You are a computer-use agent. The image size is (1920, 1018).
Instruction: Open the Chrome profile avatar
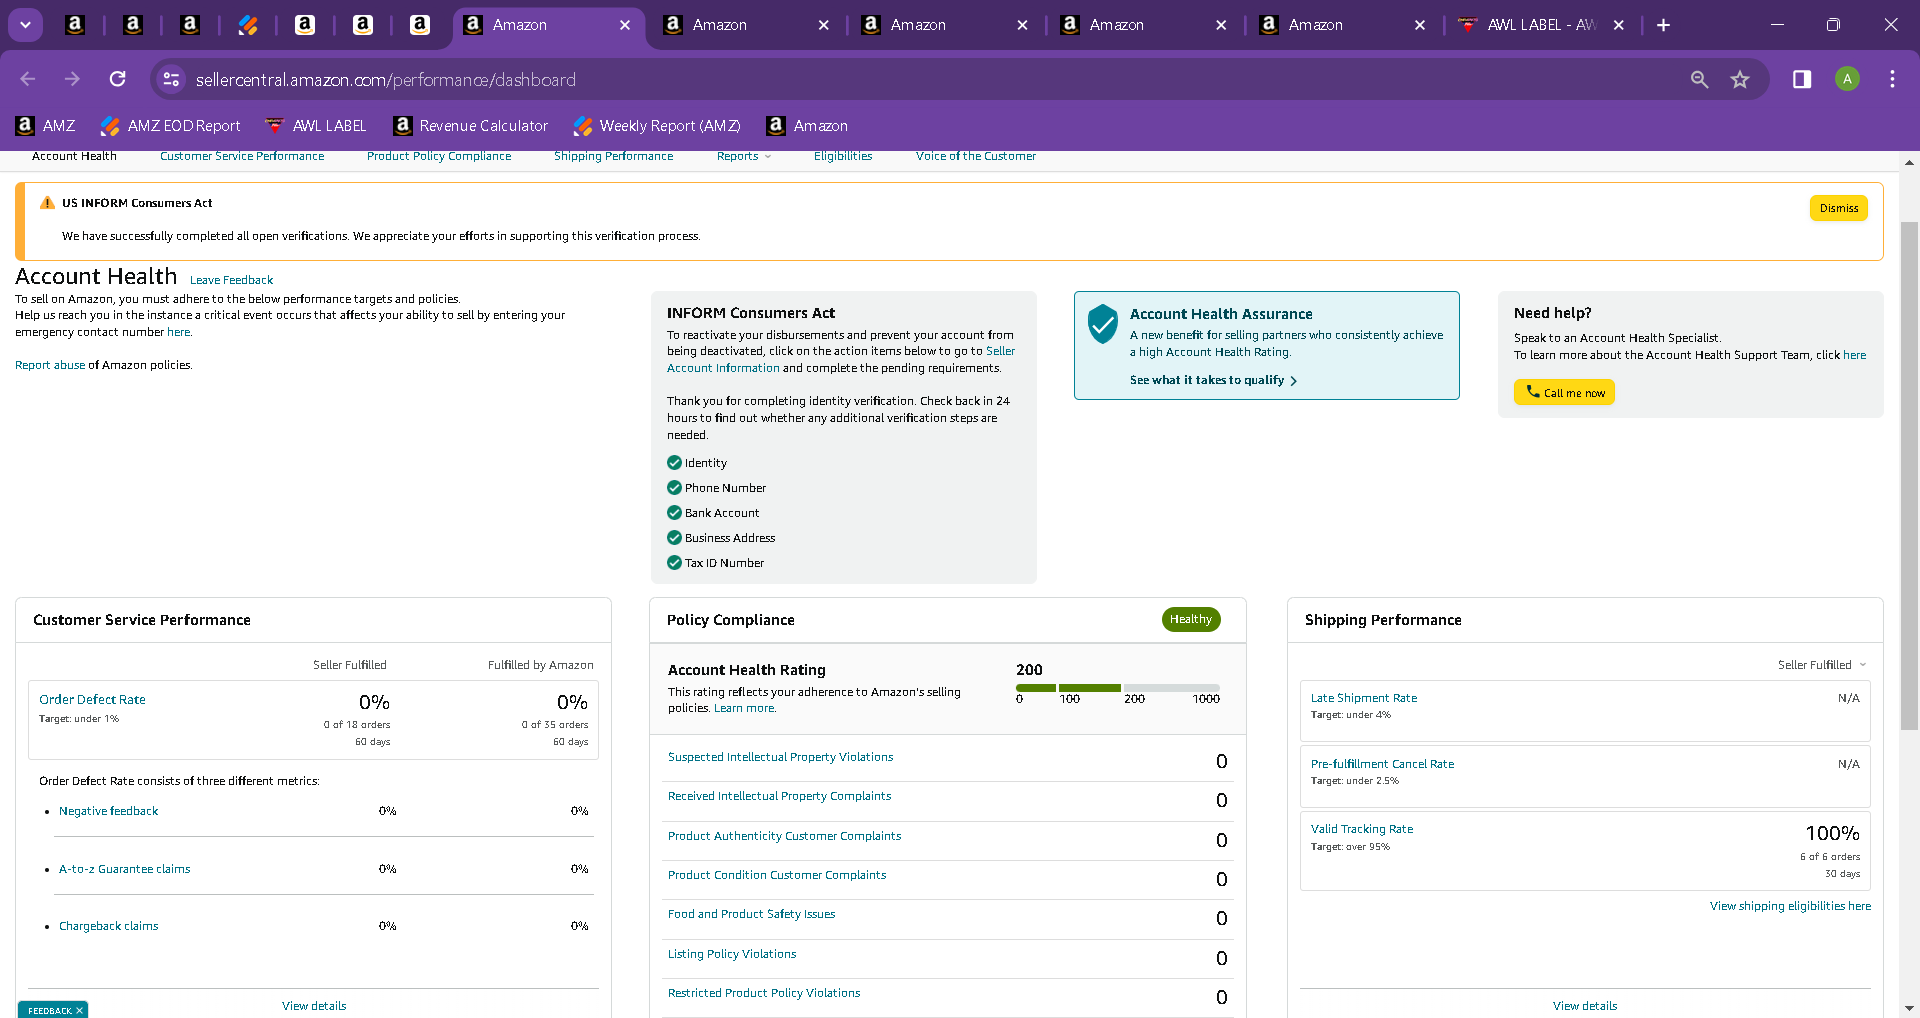tap(1847, 79)
